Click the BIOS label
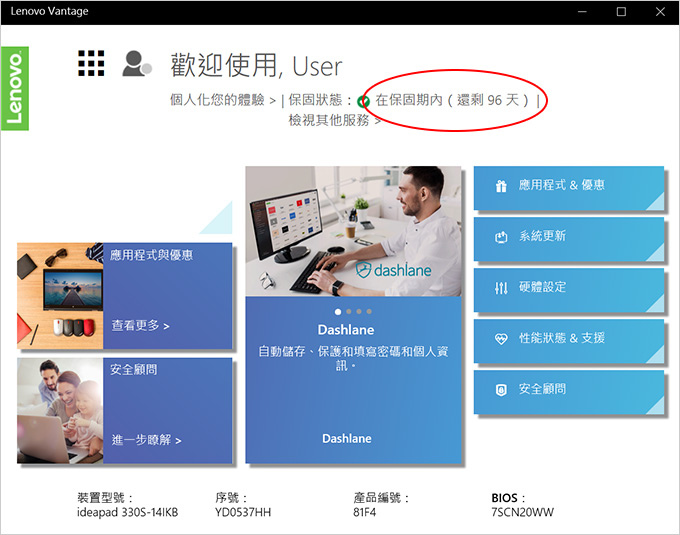This screenshot has width=680, height=535. pyautogui.click(x=507, y=498)
